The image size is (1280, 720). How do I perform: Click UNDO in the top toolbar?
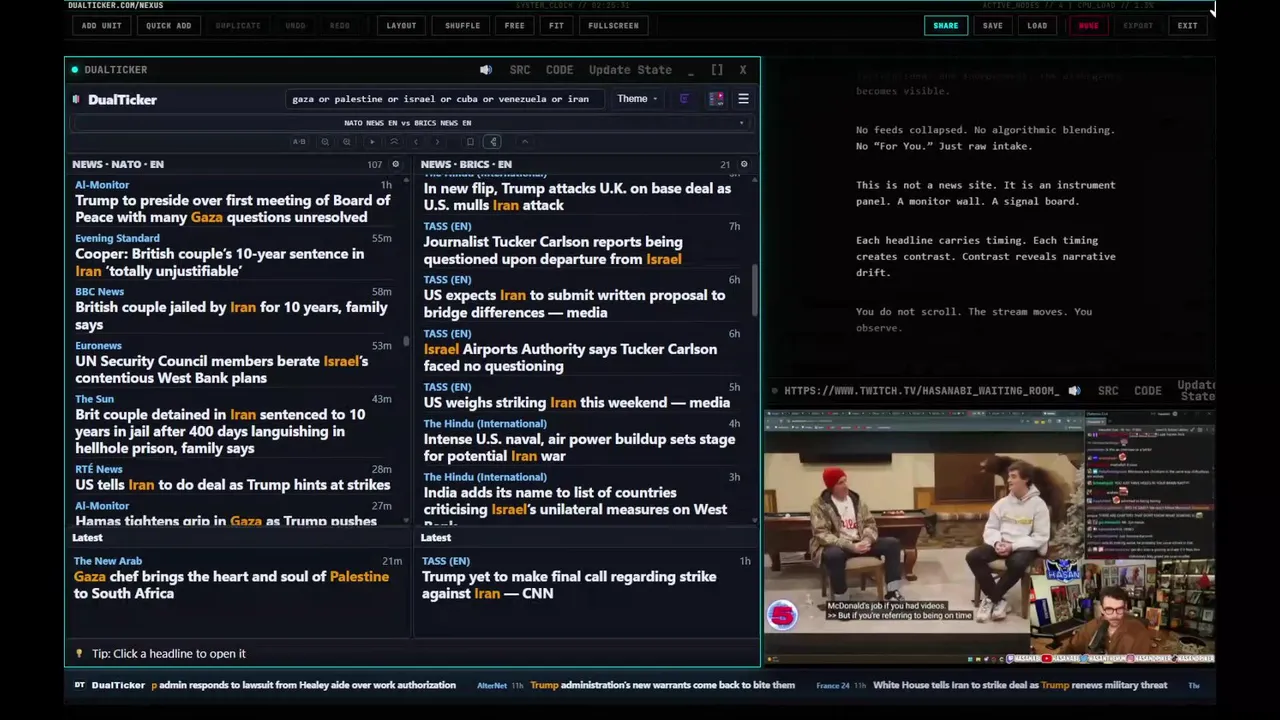[295, 26]
